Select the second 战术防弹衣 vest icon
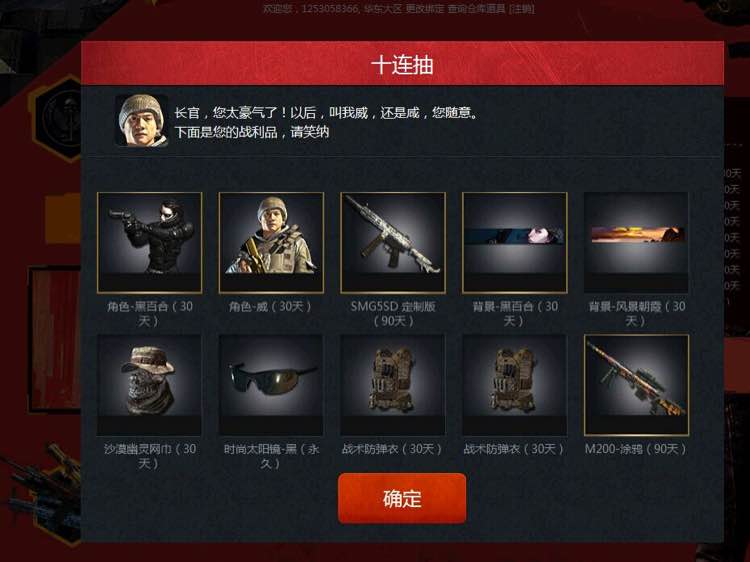 pyautogui.click(x=515, y=385)
